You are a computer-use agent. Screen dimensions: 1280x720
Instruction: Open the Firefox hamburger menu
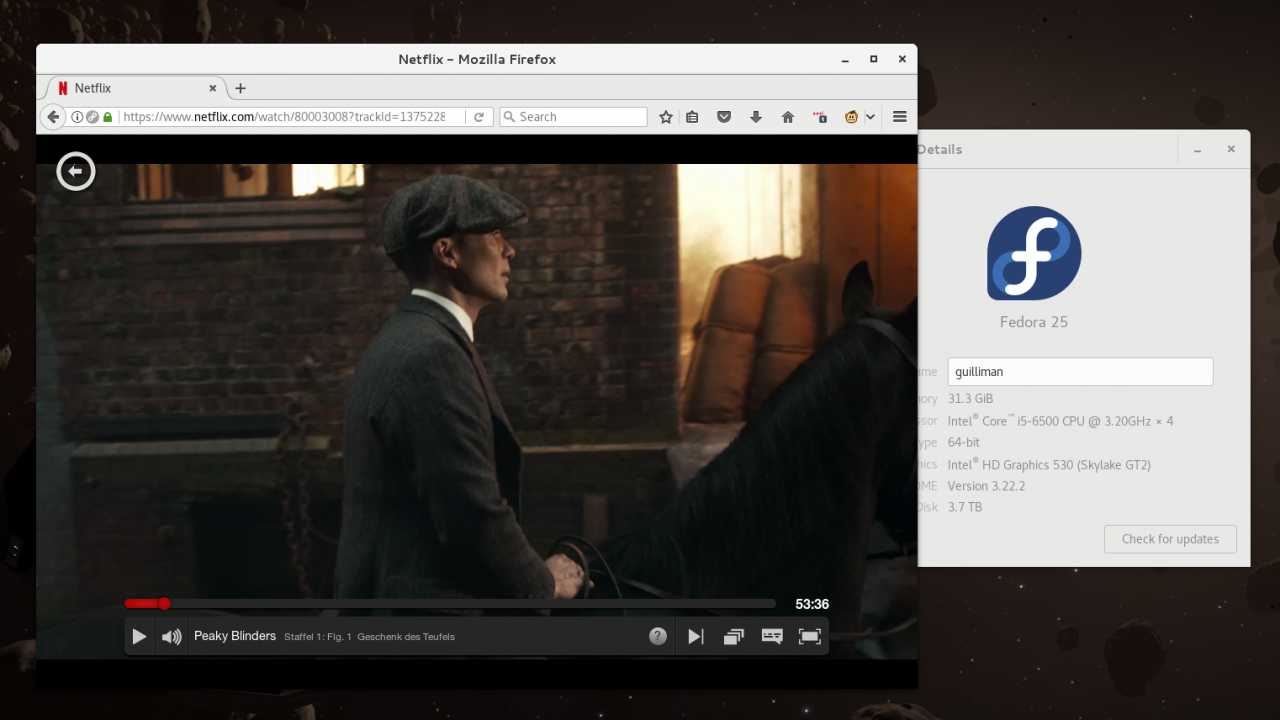pos(900,117)
